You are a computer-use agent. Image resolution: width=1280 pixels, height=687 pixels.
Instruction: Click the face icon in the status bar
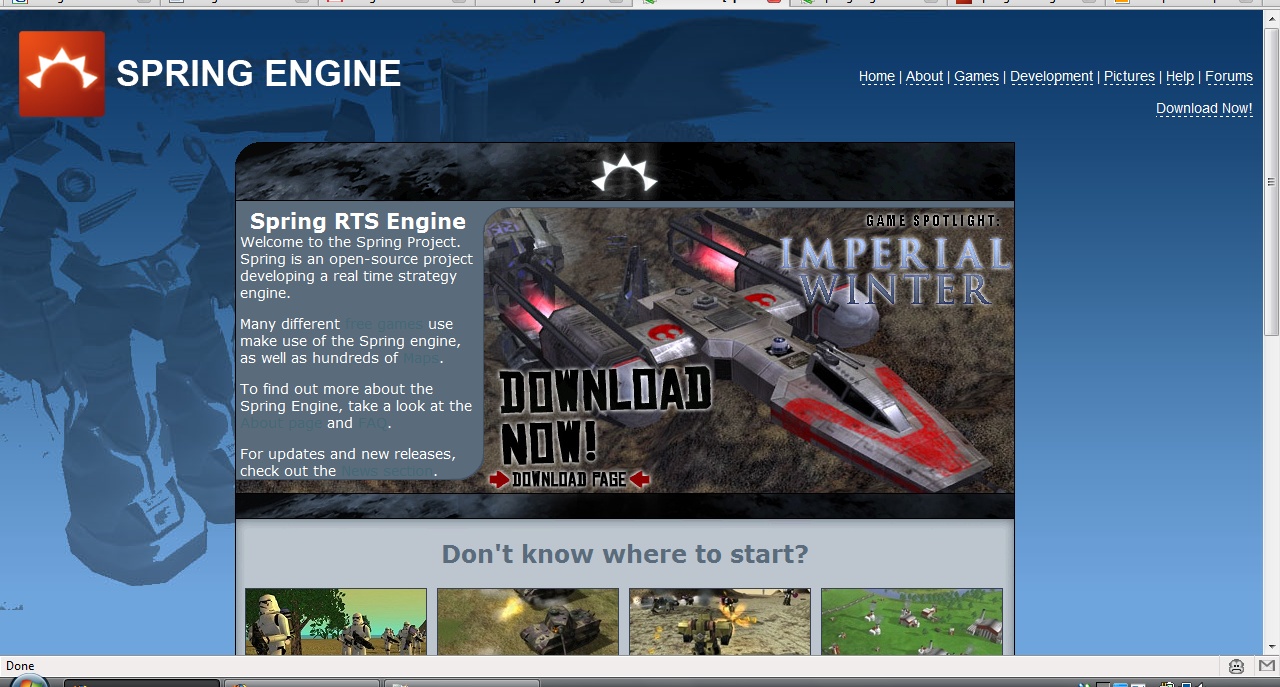pyautogui.click(x=1237, y=666)
